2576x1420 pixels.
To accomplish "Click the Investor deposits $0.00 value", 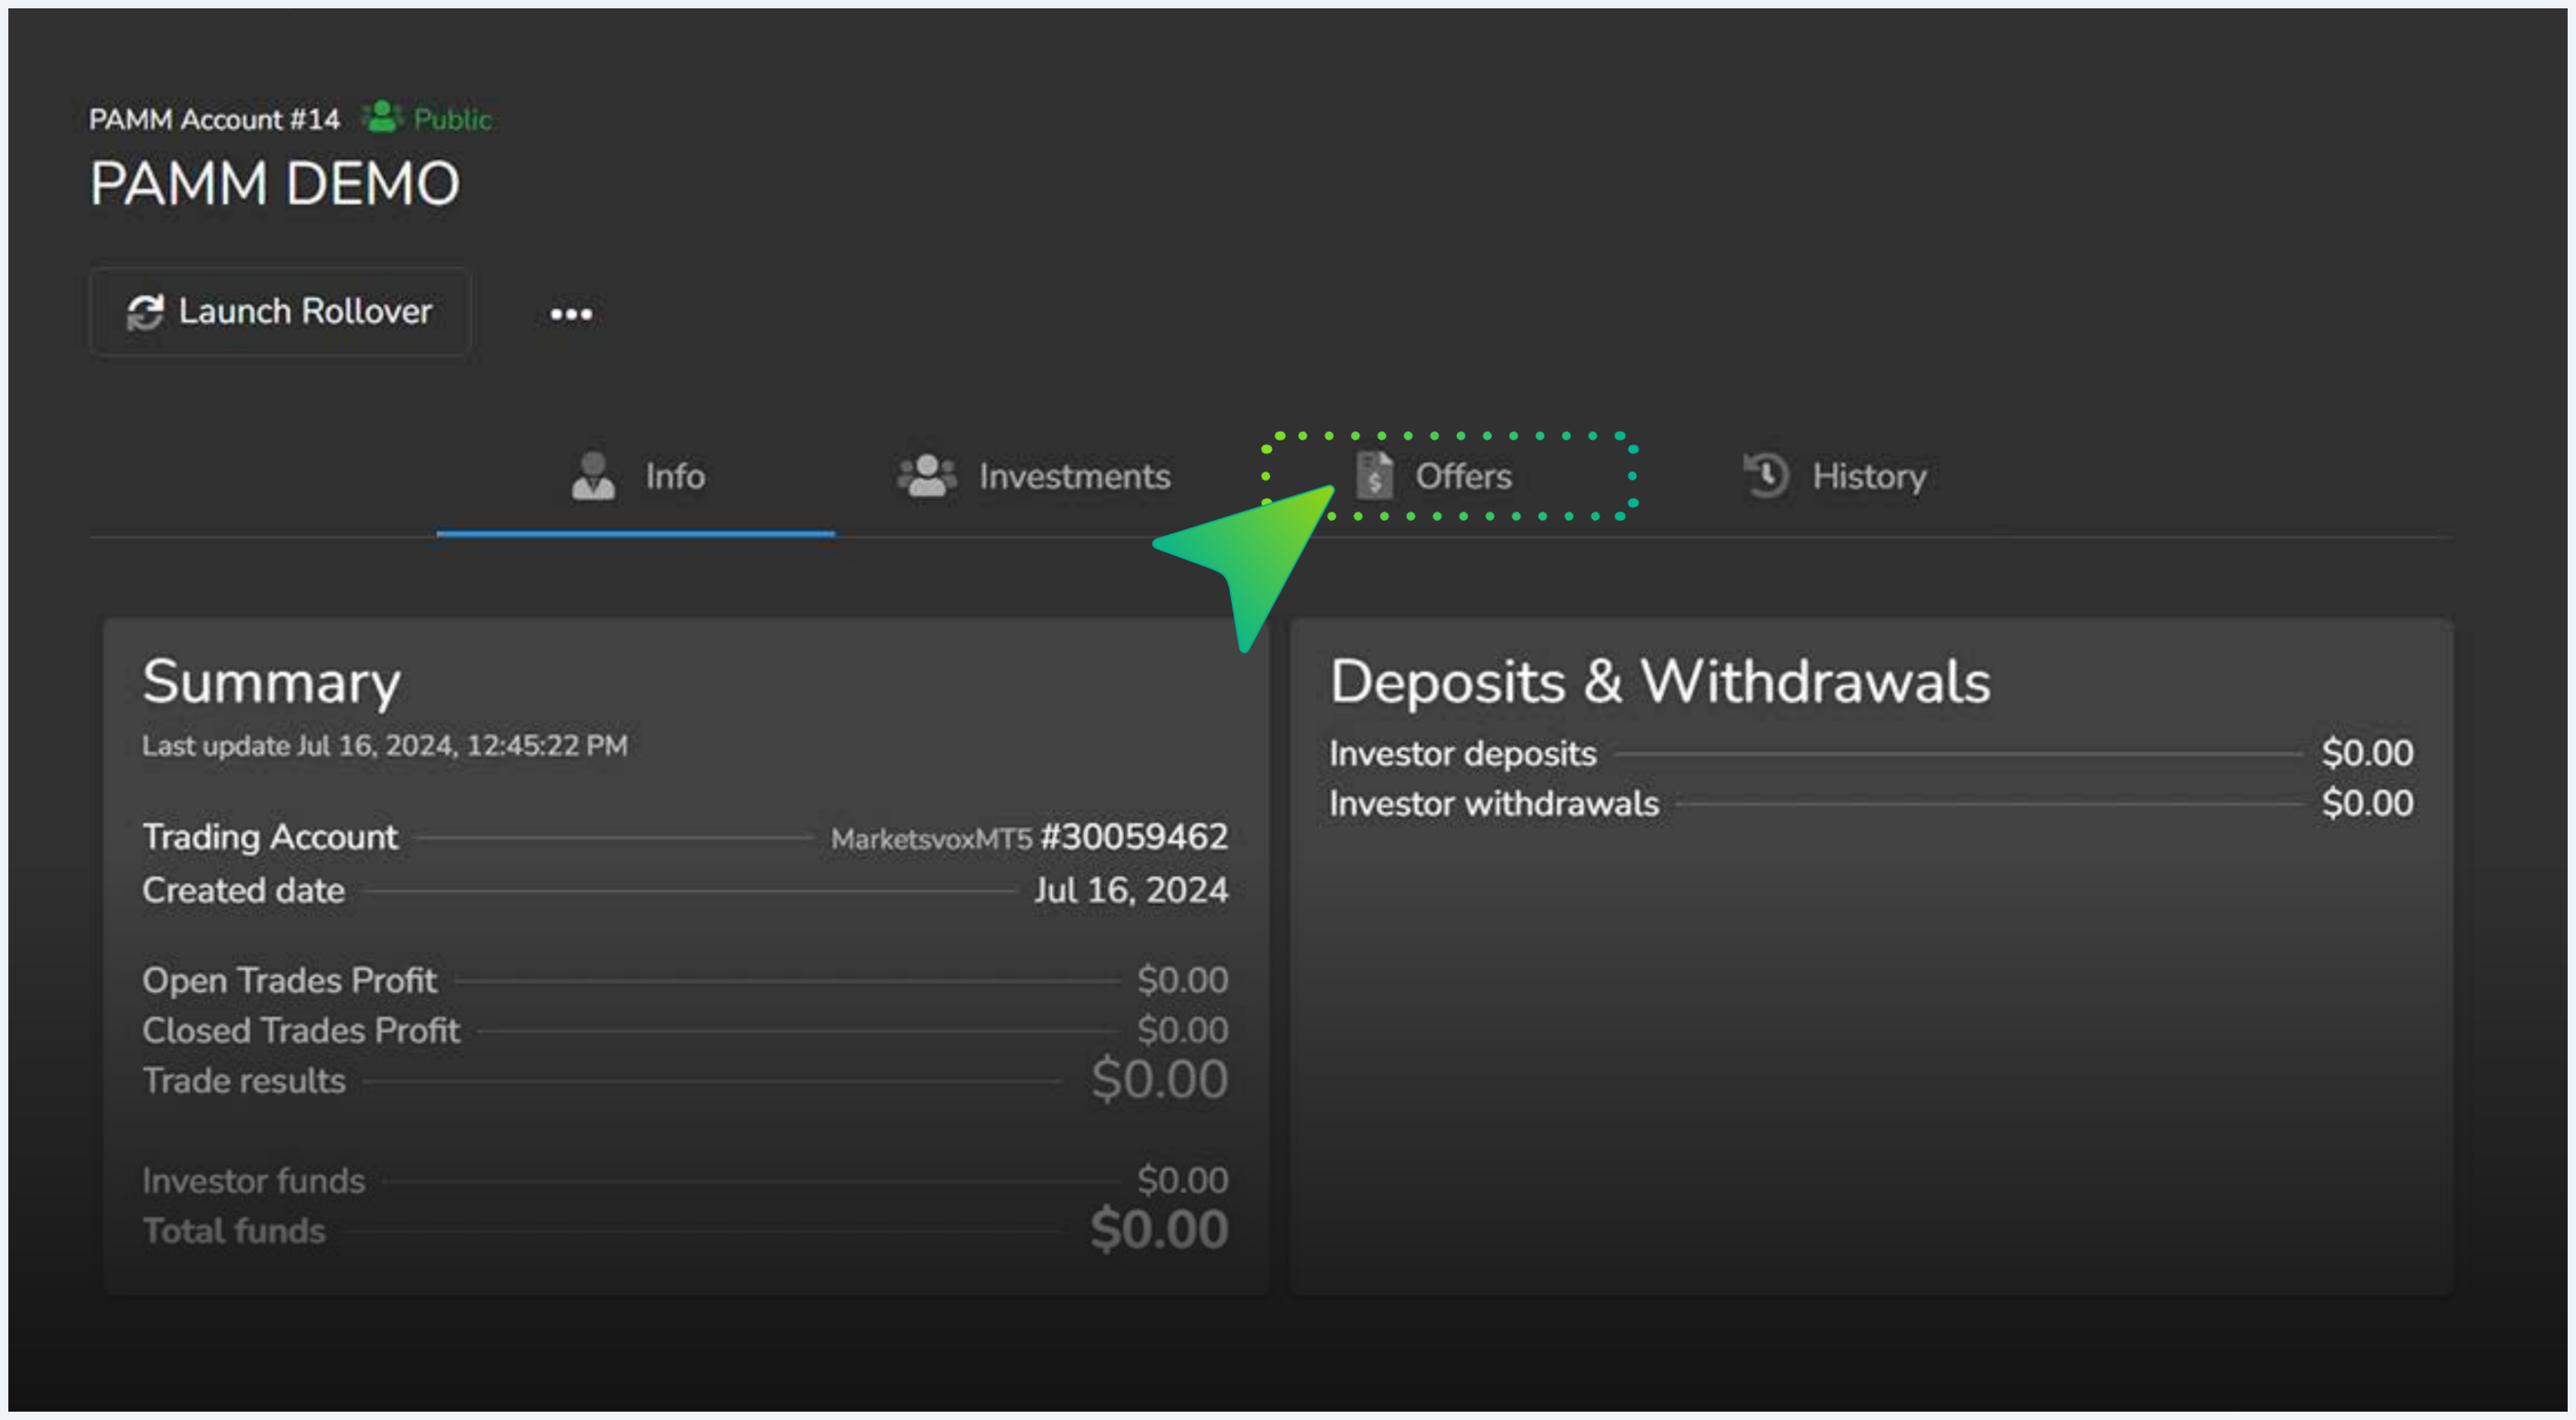I will coord(2368,753).
